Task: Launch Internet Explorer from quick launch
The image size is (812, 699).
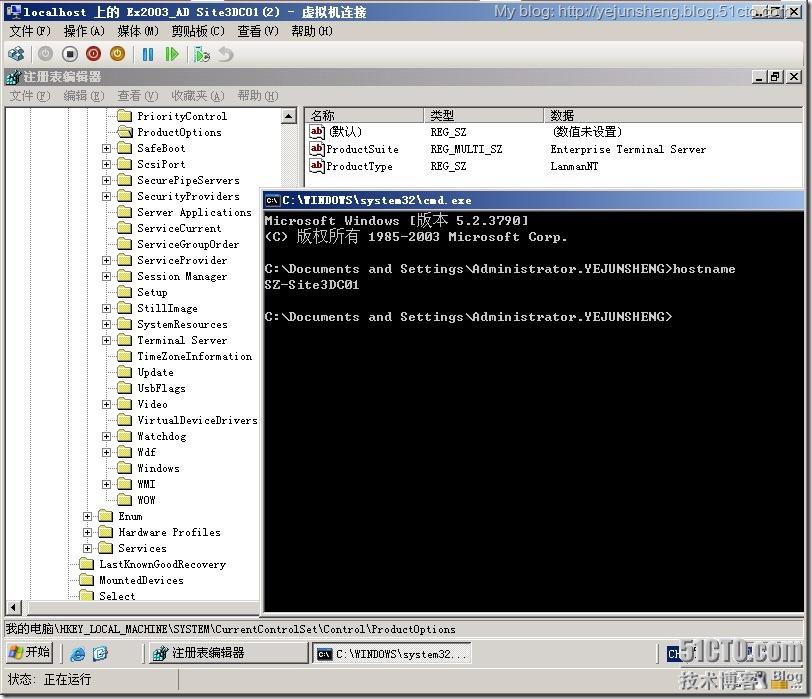Action: pos(78,654)
